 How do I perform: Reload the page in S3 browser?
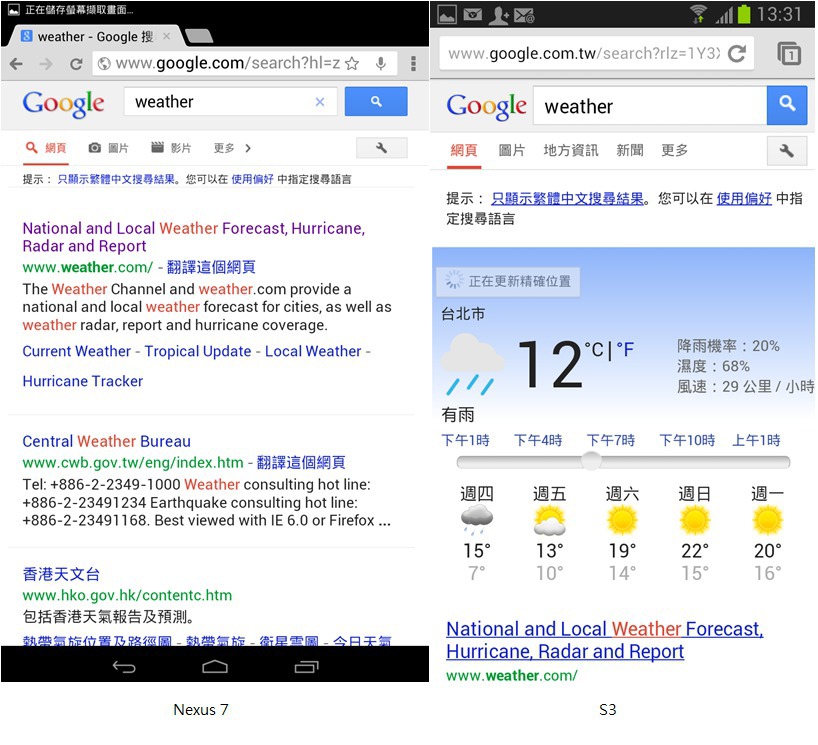737,53
